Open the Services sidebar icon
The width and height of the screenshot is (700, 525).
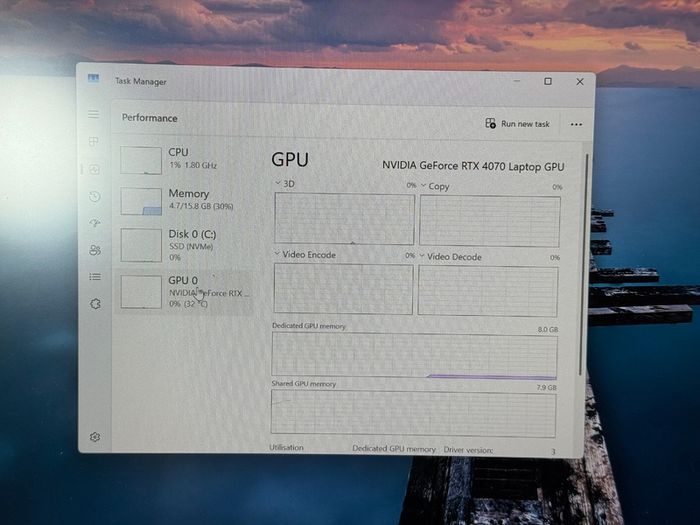(95, 304)
